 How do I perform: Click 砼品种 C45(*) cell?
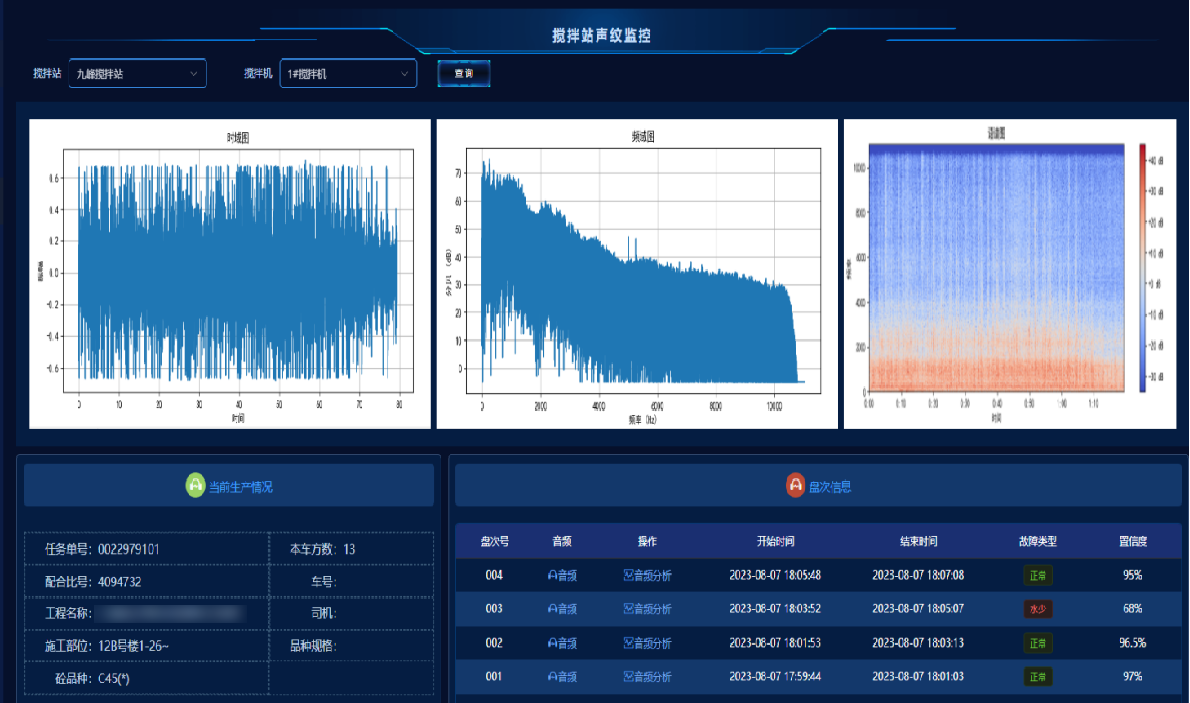tap(147, 679)
